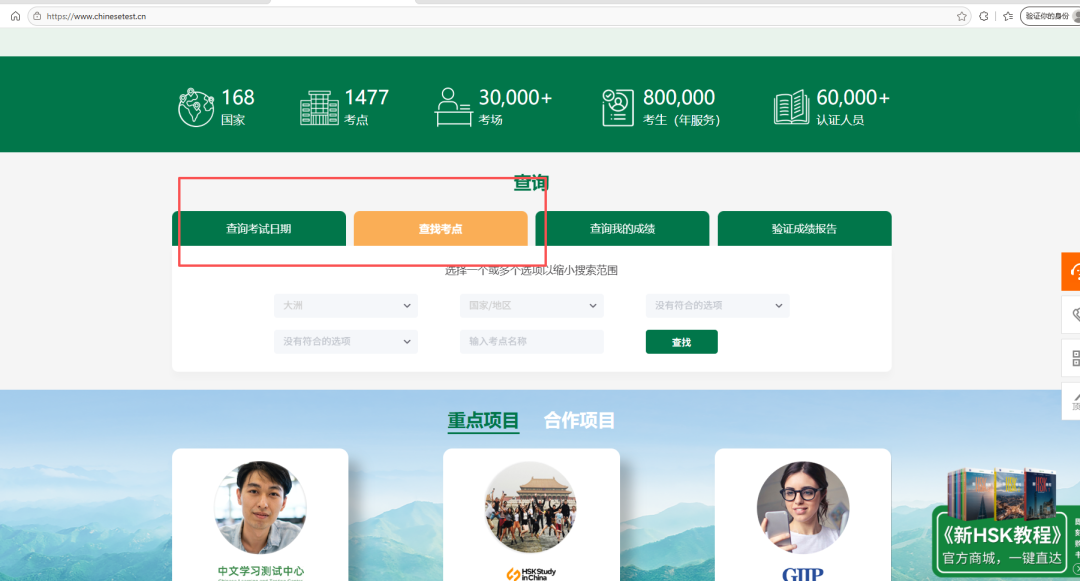Open the orange customer service headset icon

click(x=1071, y=272)
